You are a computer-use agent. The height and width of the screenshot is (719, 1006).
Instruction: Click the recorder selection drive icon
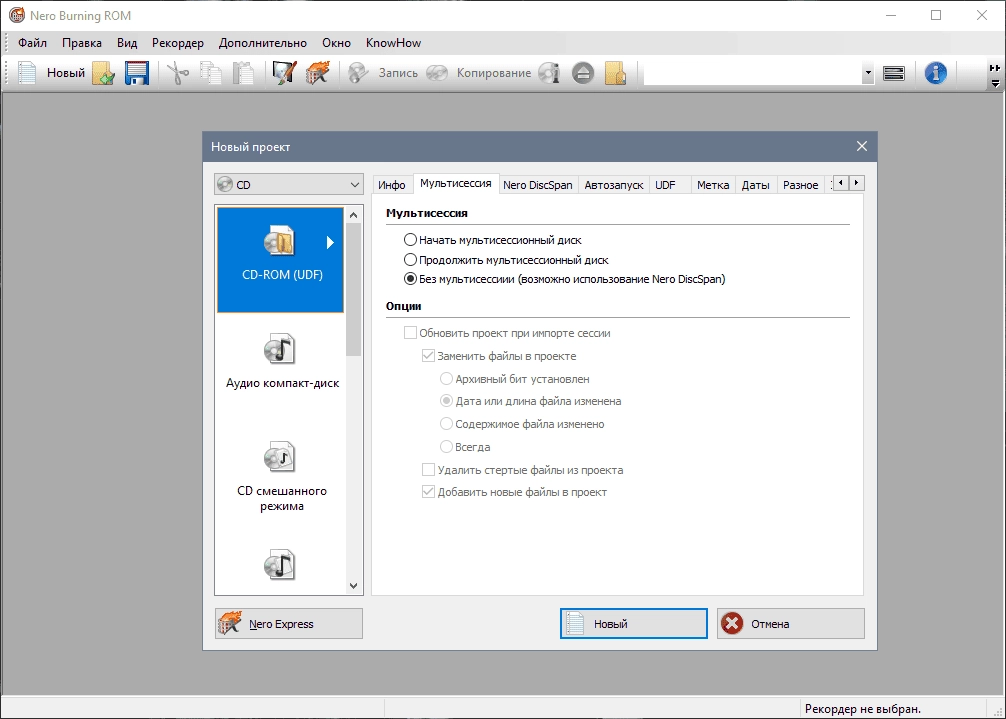(x=894, y=73)
